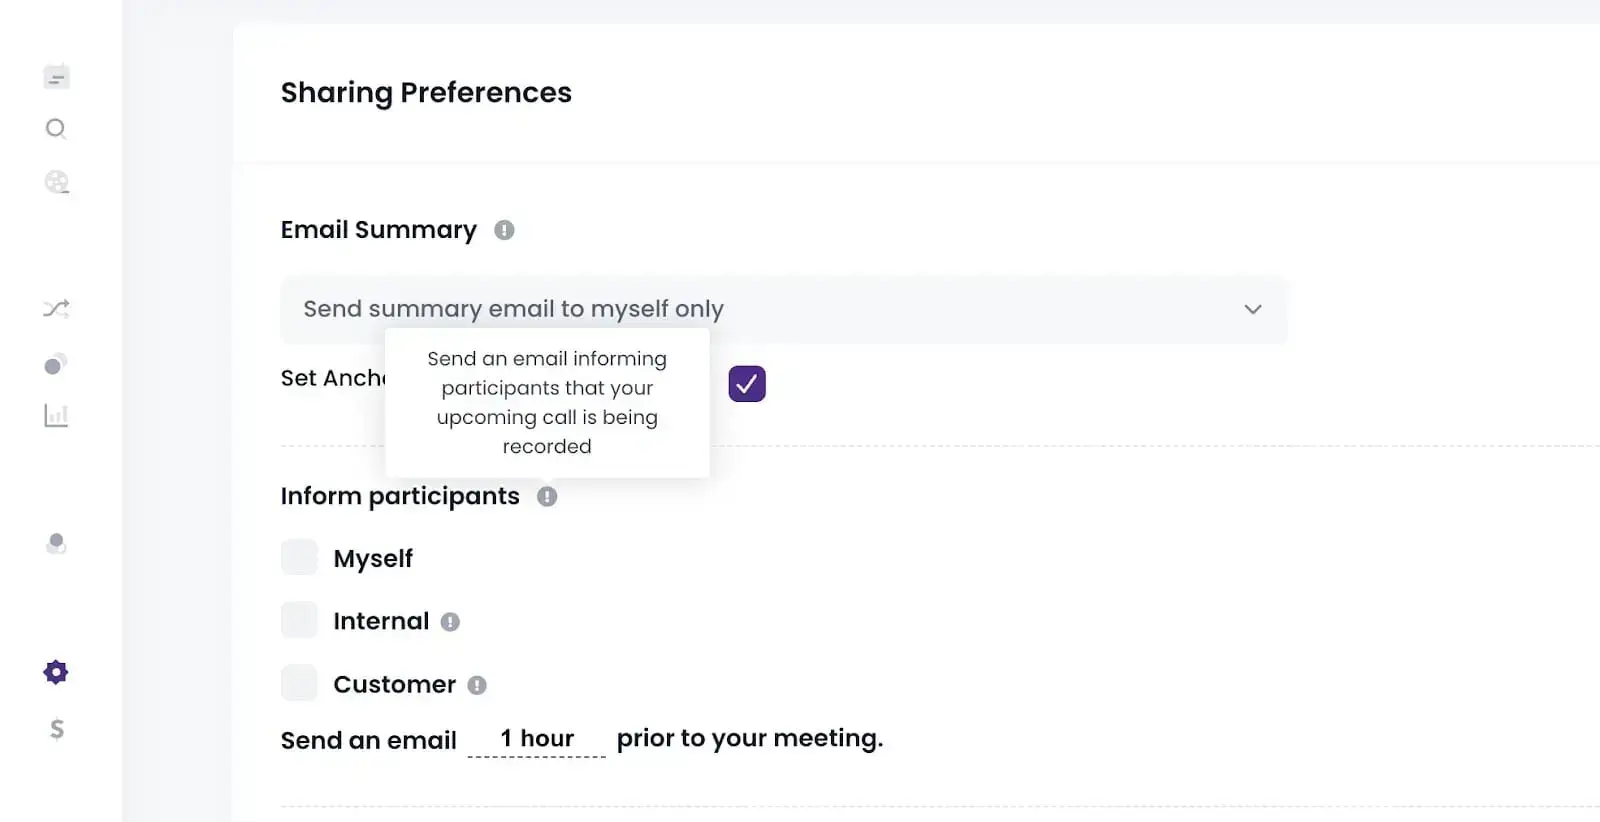
Task: Select the settings gear icon
Action: click(55, 671)
